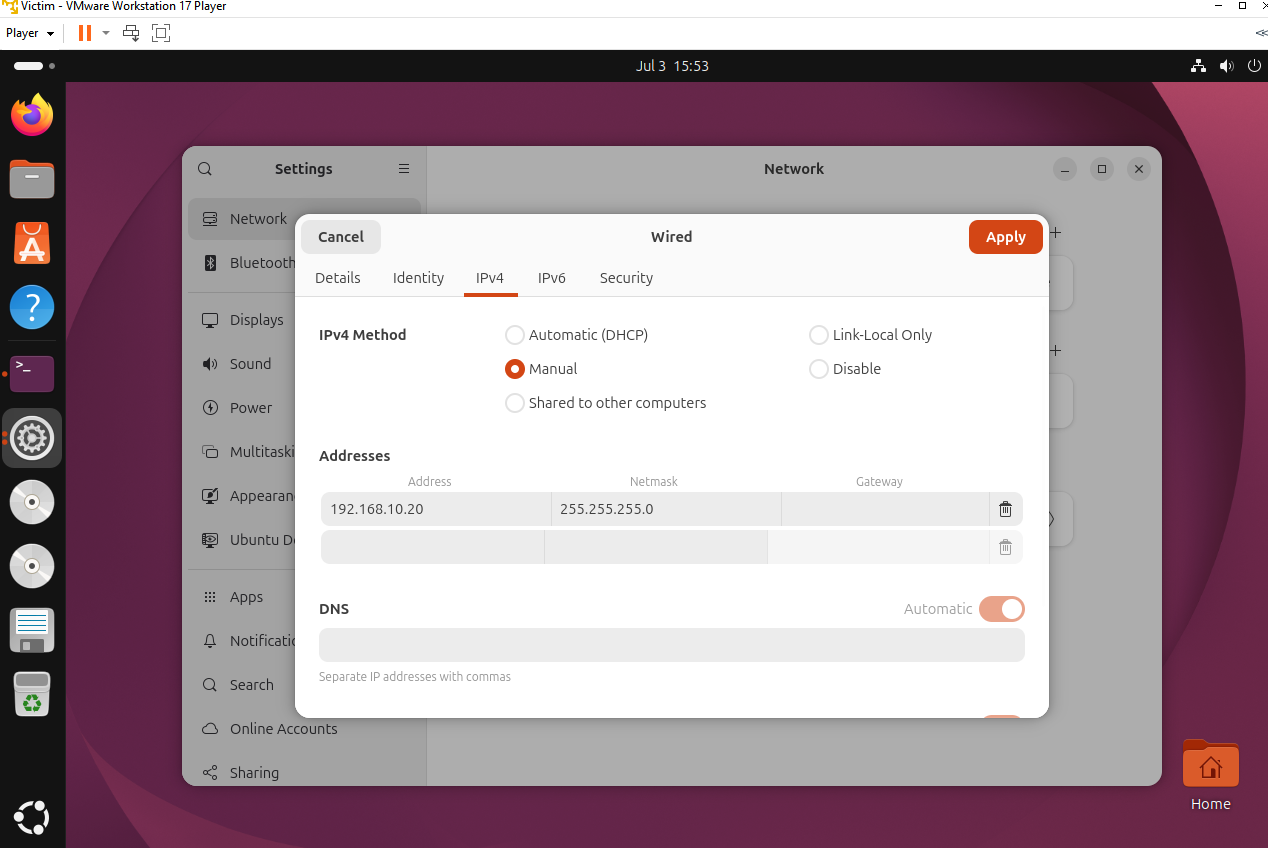Open Firefox from the dock
The height and width of the screenshot is (848, 1268).
tap(32, 115)
